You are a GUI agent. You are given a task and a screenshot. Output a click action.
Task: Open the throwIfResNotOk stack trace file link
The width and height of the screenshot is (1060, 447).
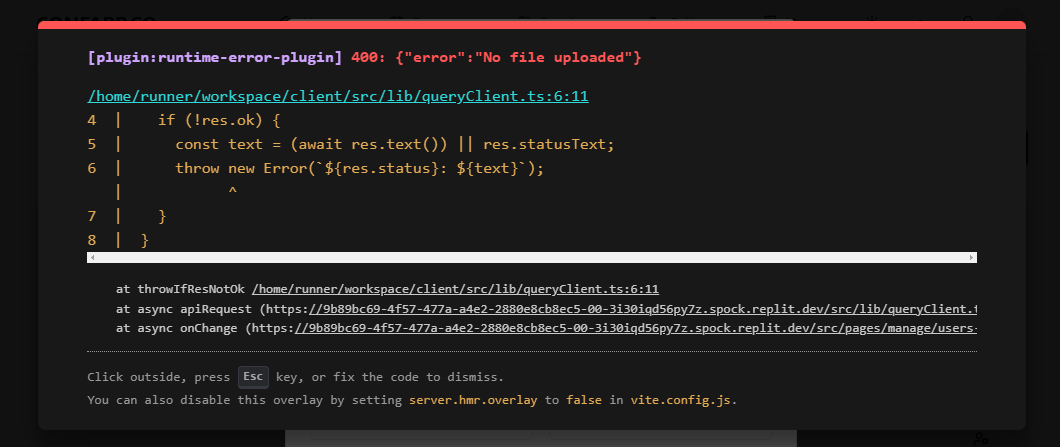tap(455, 289)
